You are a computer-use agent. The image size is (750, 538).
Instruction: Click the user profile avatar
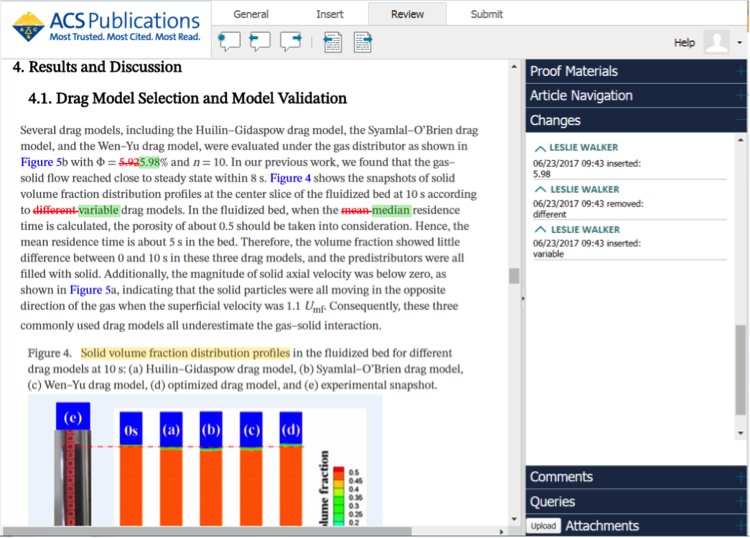[x=716, y=43]
